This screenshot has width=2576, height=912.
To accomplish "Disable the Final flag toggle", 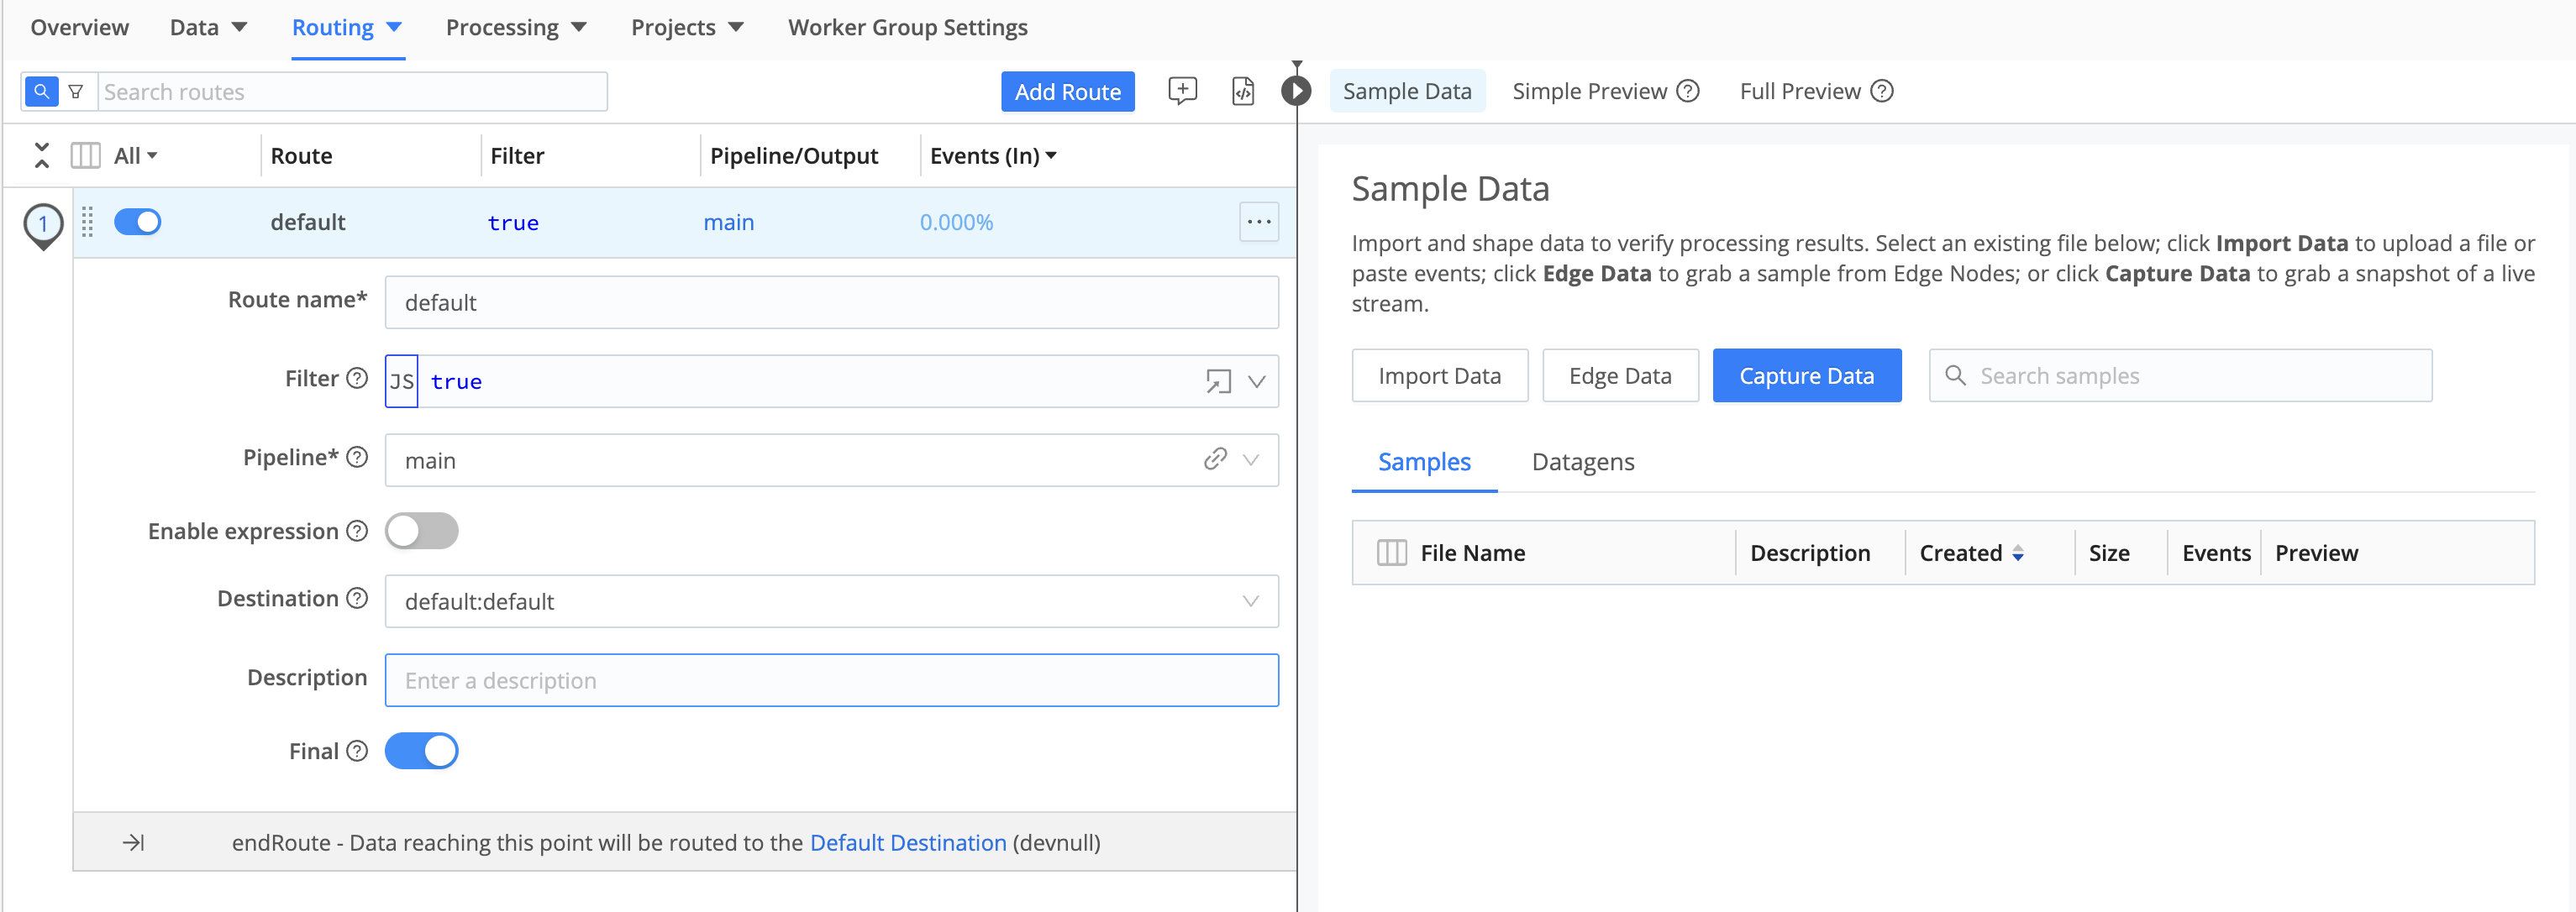I will [x=421, y=750].
